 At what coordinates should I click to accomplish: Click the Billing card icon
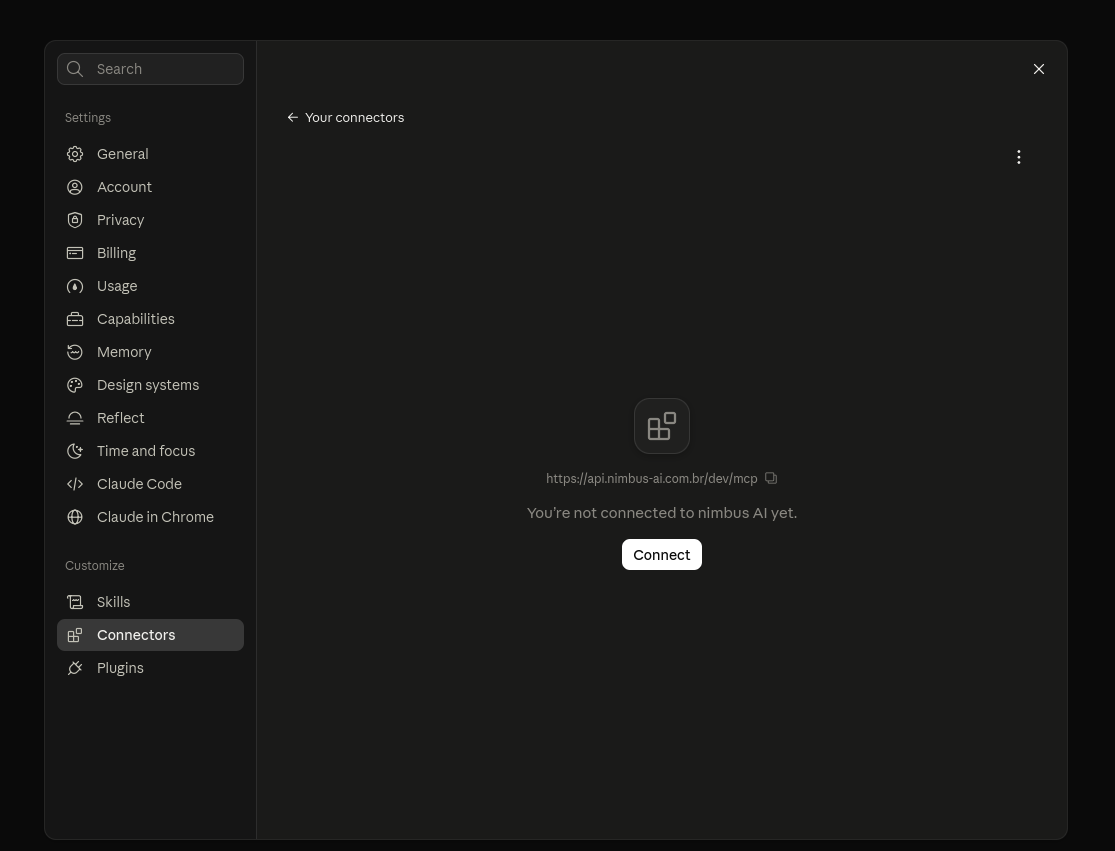pos(75,253)
